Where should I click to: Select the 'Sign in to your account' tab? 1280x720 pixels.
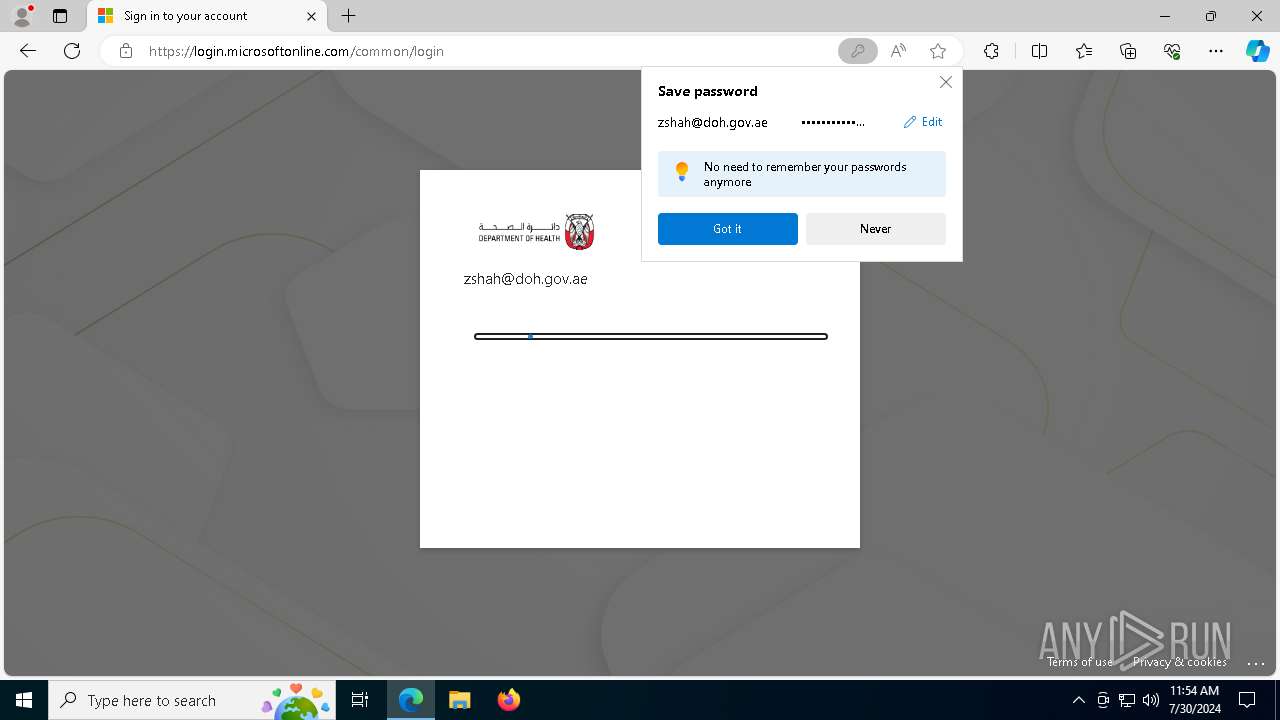[x=208, y=16]
